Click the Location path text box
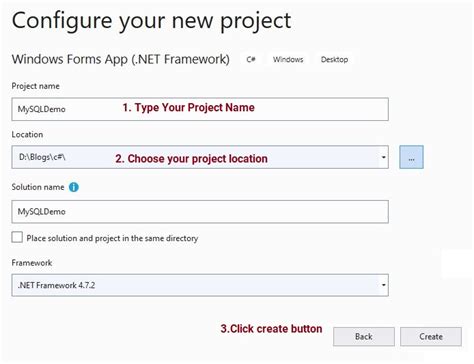This screenshot has width=474, height=364. point(196,157)
